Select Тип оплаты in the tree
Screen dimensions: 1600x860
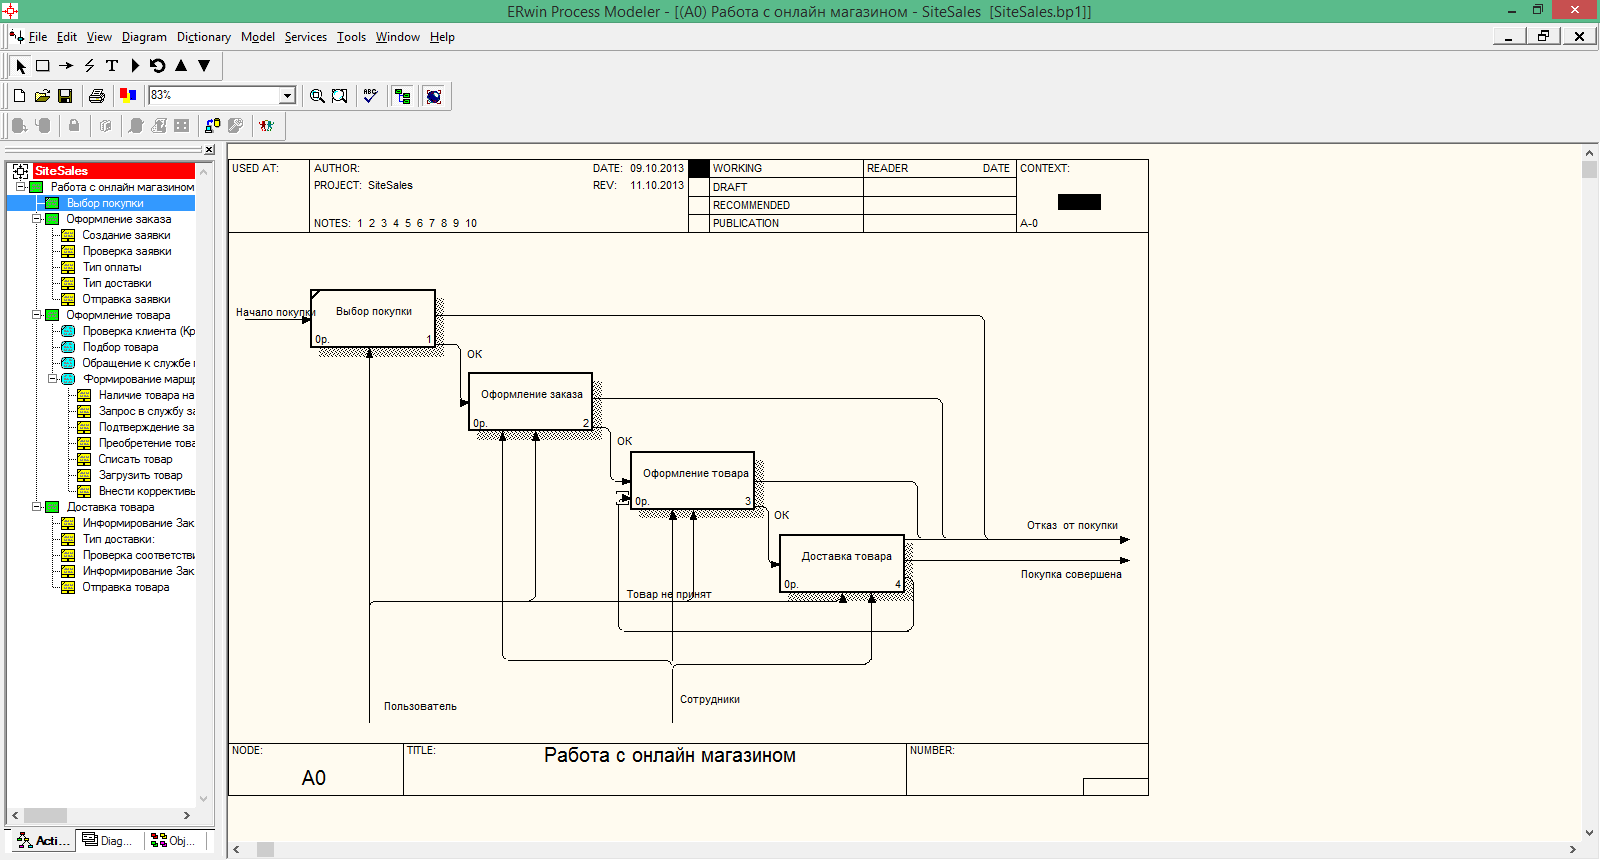(112, 267)
